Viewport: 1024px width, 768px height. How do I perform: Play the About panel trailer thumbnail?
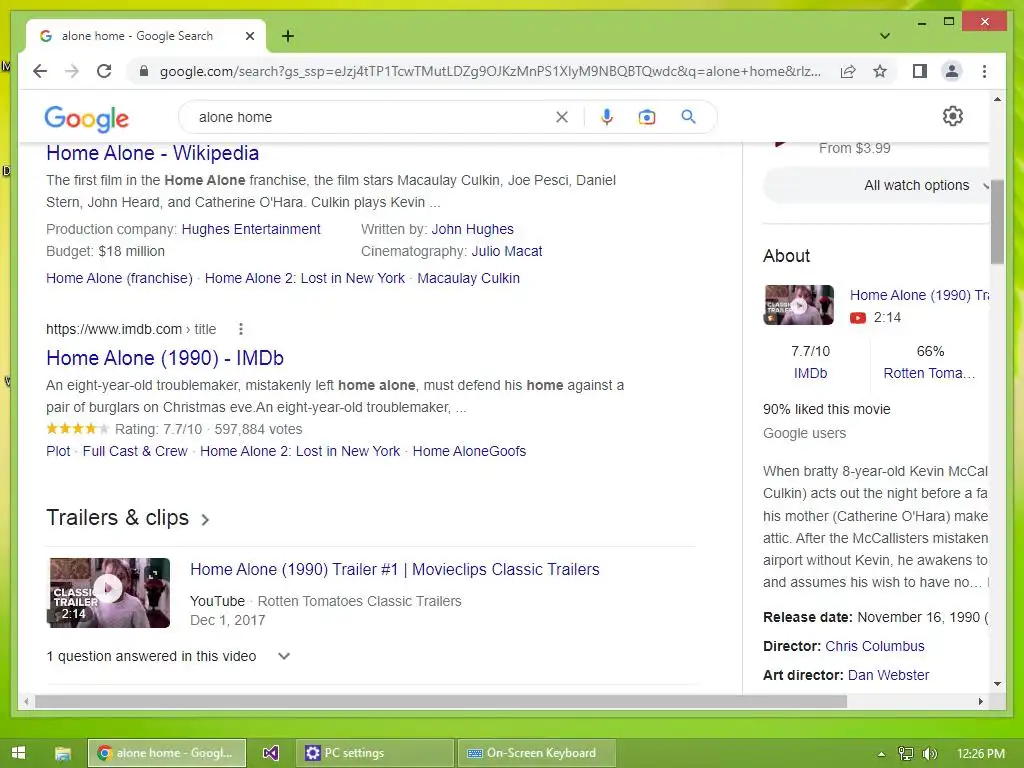[x=799, y=305]
